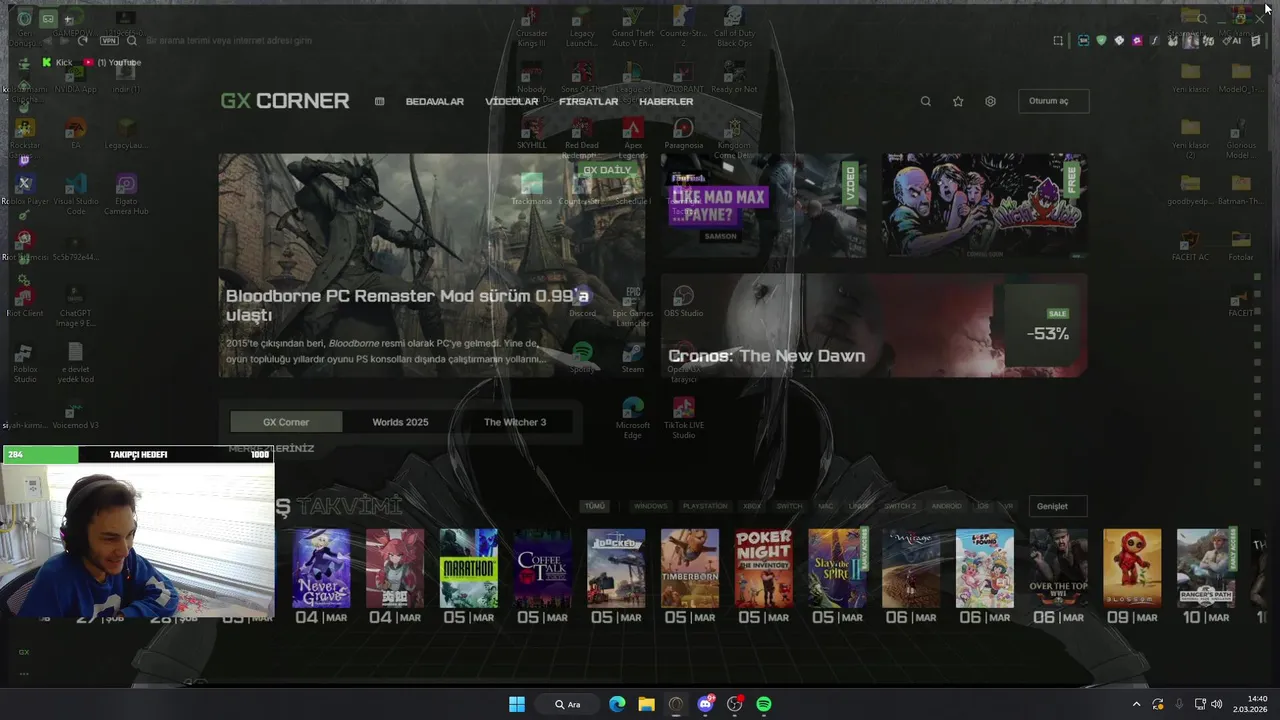Click the snapshot capture icon in toolbar

click(1058, 41)
